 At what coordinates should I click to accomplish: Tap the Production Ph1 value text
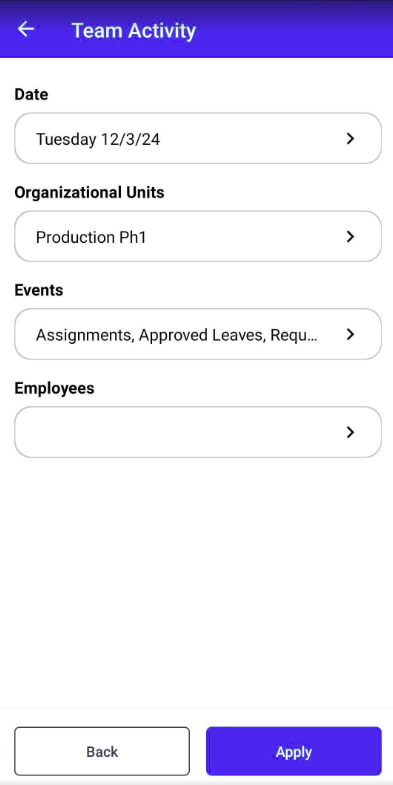(91, 237)
